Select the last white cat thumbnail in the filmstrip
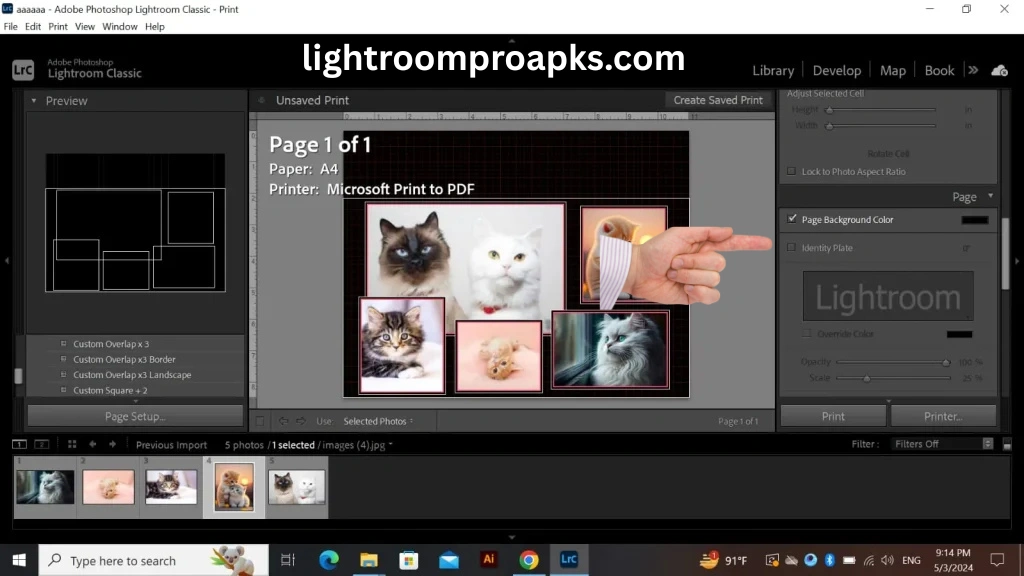 point(296,487)
